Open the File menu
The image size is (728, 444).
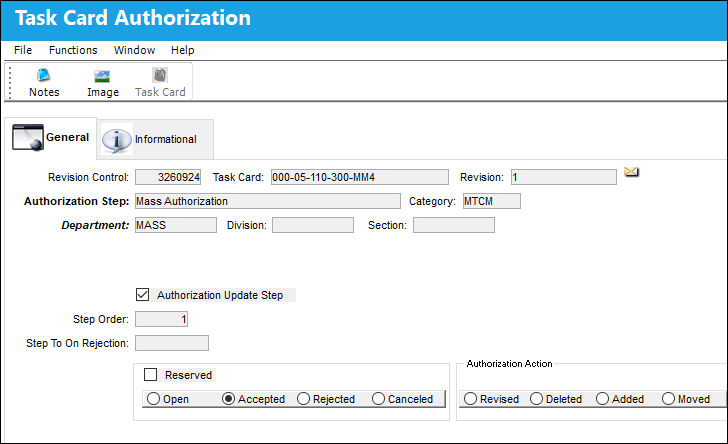click(x=23, y=50)
